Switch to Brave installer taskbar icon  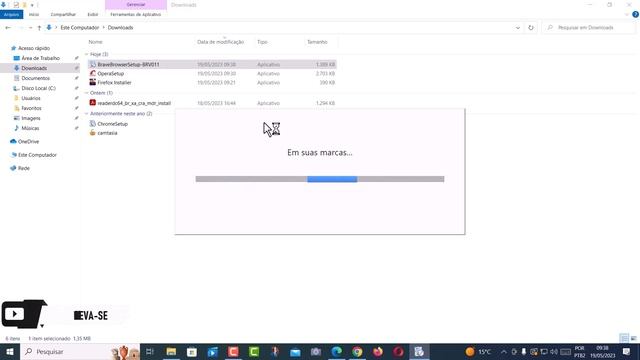coord(419,351)
